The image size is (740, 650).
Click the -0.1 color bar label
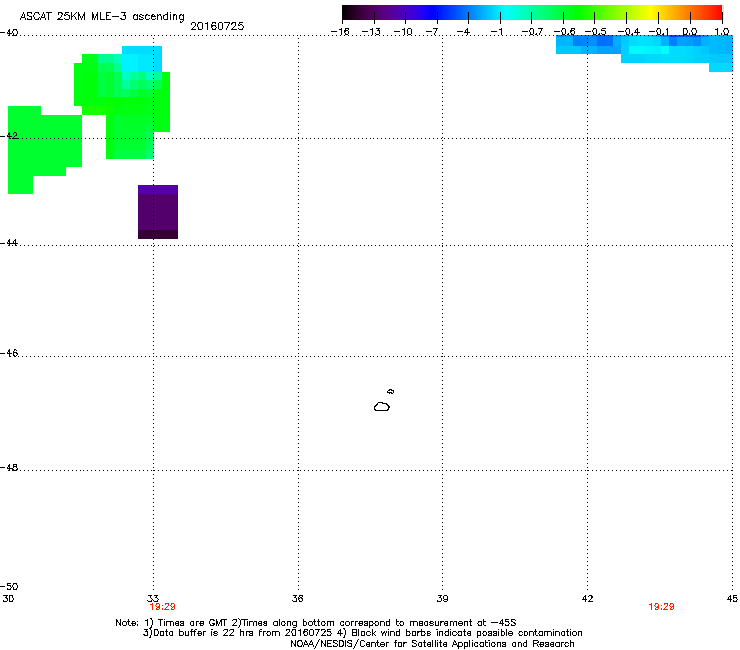pyautogui.click(x=659, y=32)
